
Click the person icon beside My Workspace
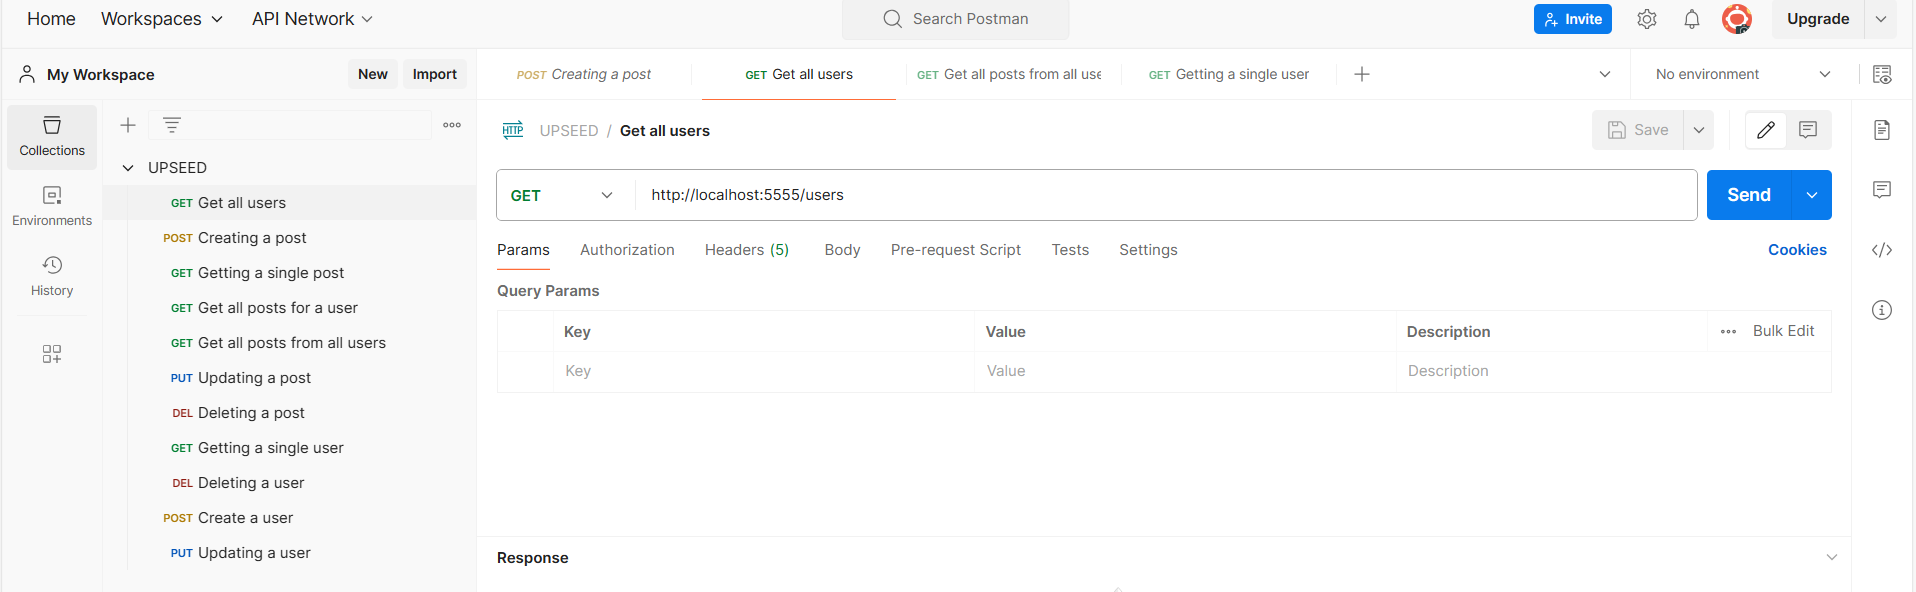click(x=27, y=74)
